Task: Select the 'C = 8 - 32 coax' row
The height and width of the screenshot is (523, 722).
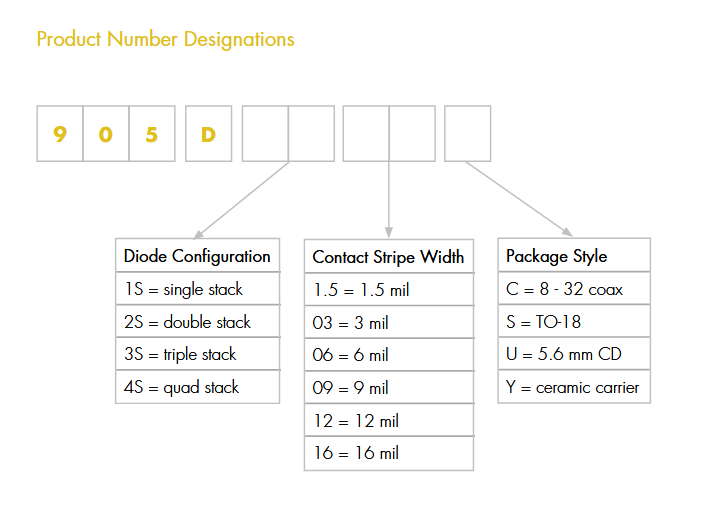Action: [x=574, y=290]
